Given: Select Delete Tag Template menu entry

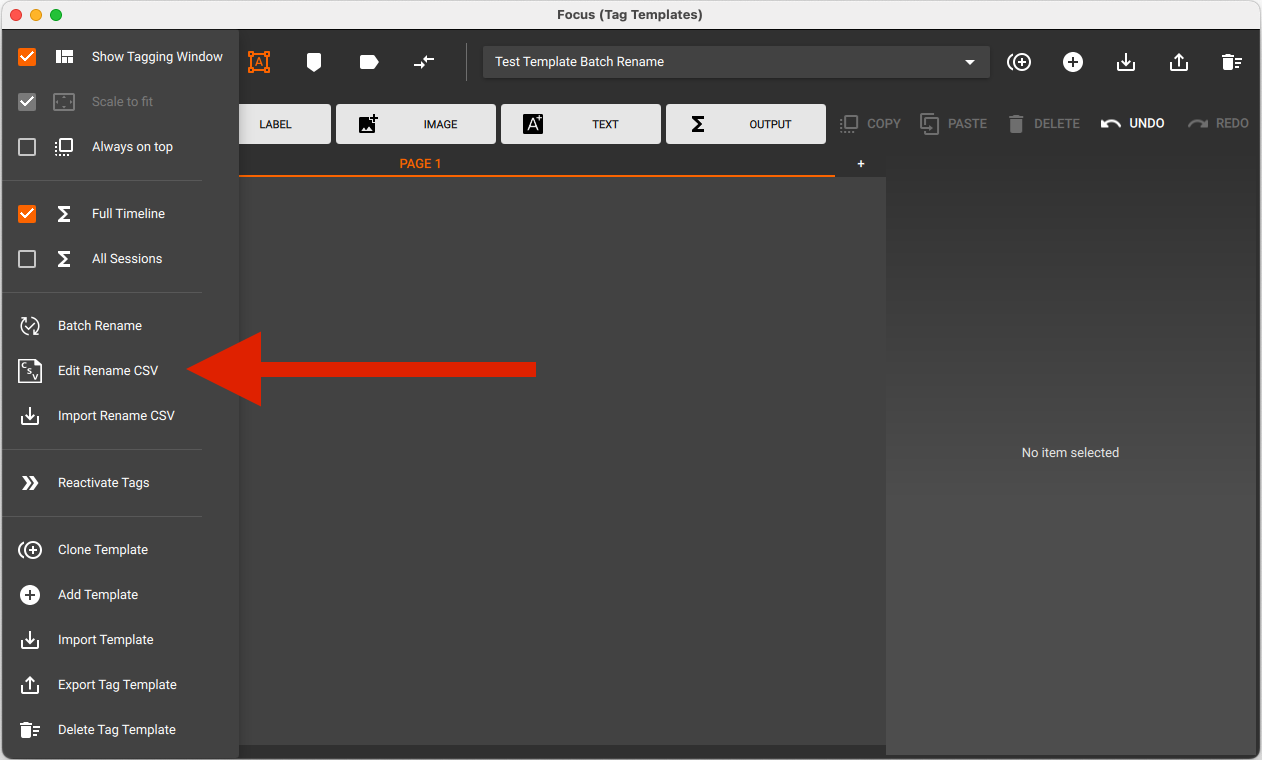Looking at the screenshot, I should point(117,730).
